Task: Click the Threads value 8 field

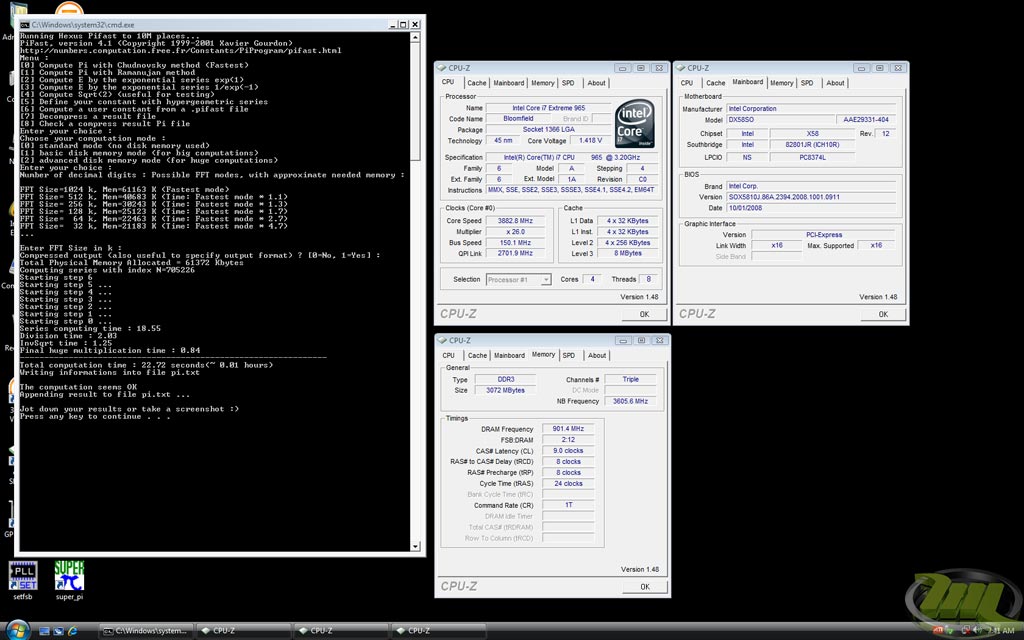Action: pos(648,279)
